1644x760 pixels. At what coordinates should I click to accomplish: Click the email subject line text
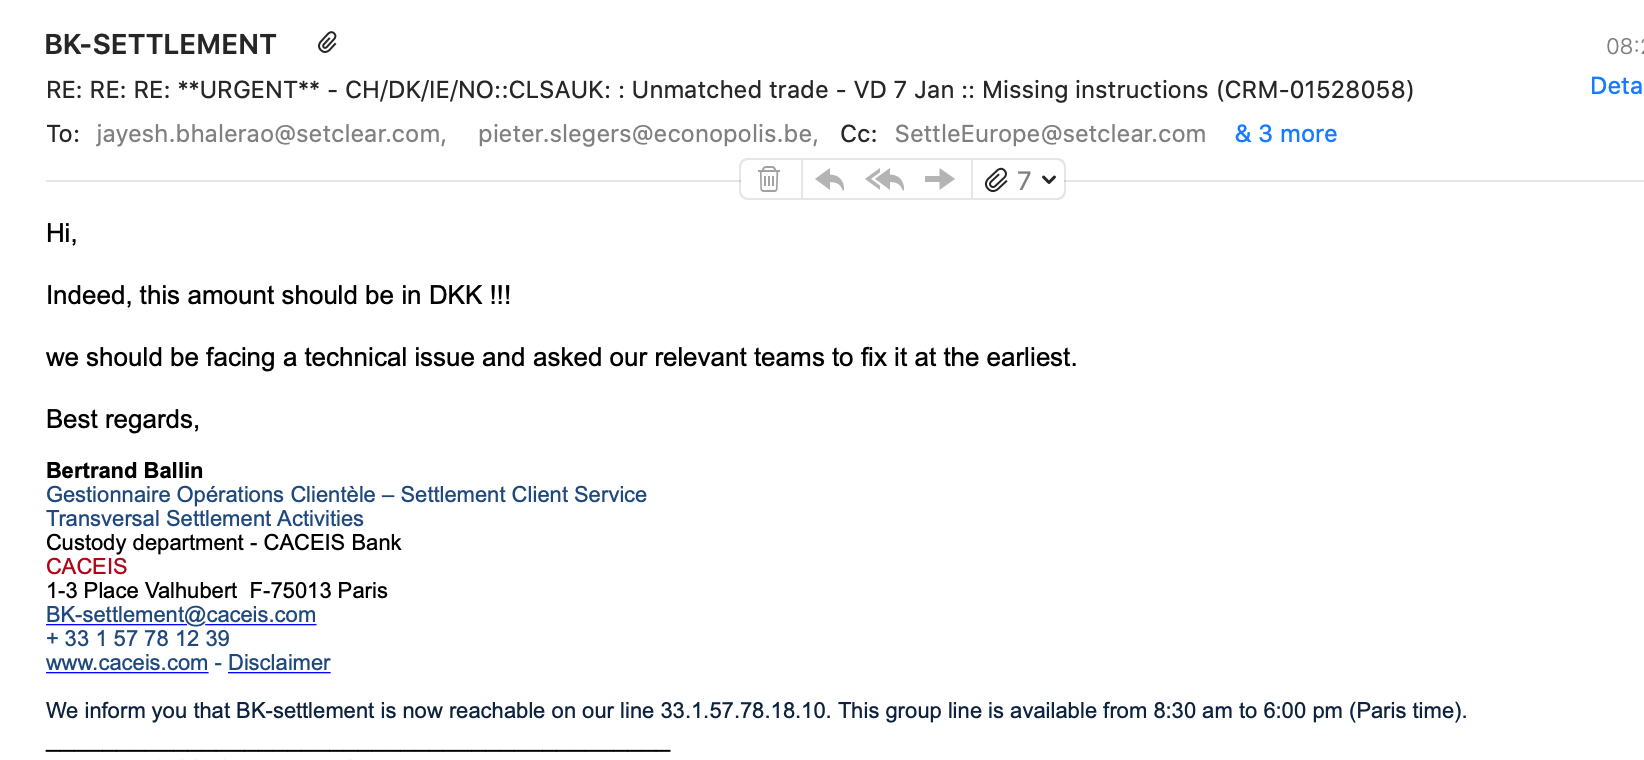(x=730, y=90)
